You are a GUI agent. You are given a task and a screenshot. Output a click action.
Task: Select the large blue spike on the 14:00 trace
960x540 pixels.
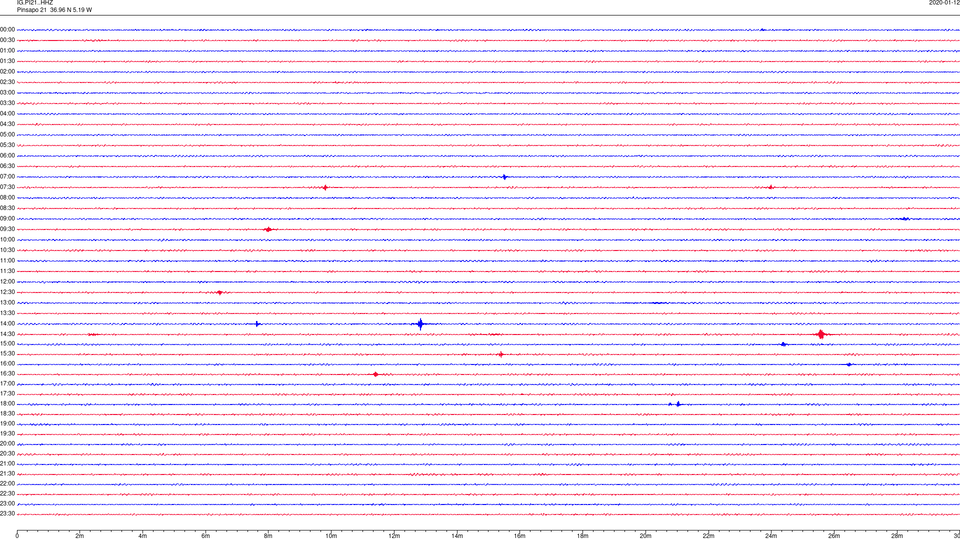[x=421, y=324]
